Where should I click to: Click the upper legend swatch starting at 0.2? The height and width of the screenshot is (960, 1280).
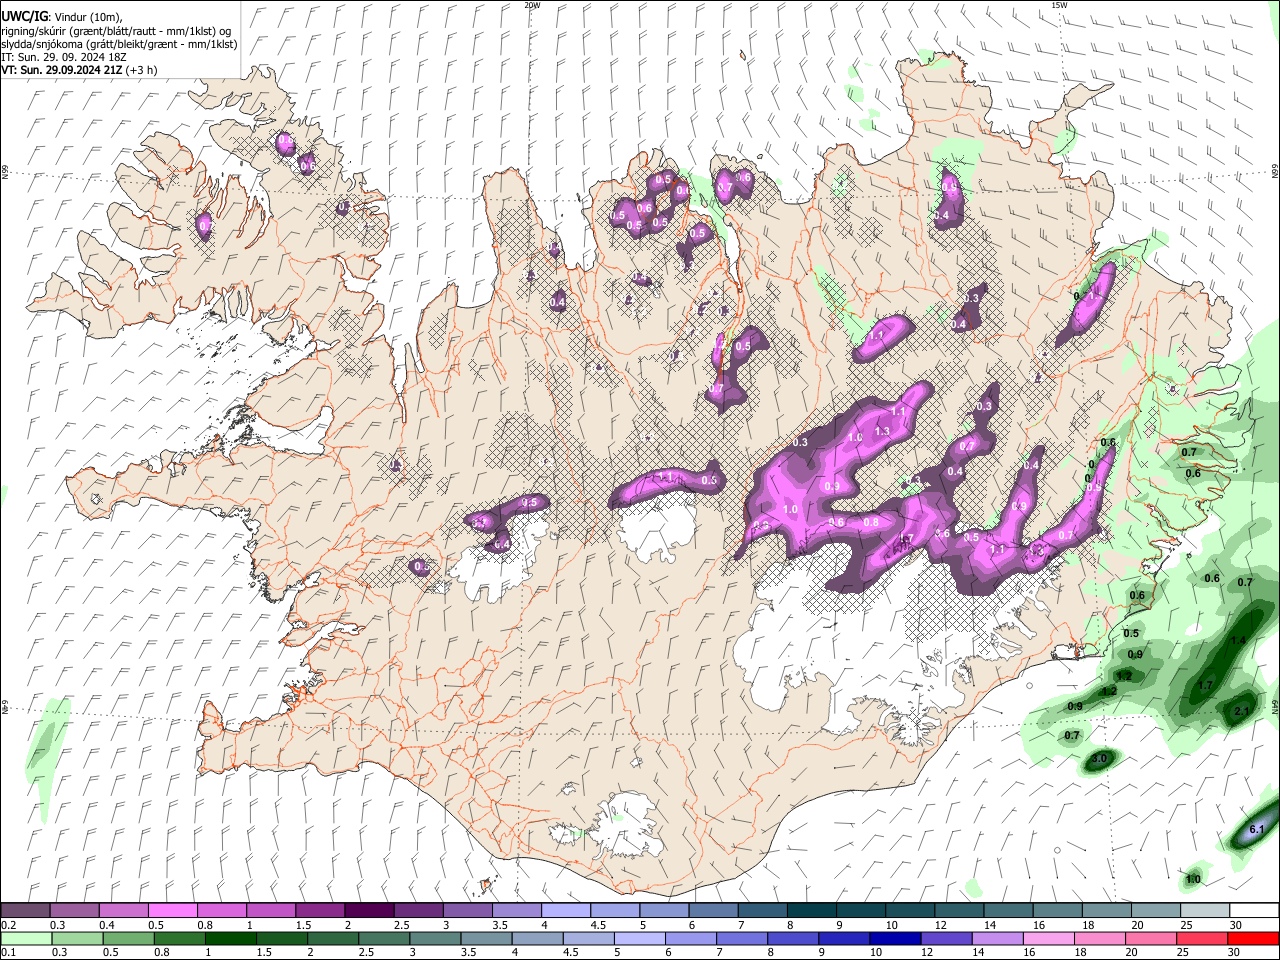tap(26, 911)
